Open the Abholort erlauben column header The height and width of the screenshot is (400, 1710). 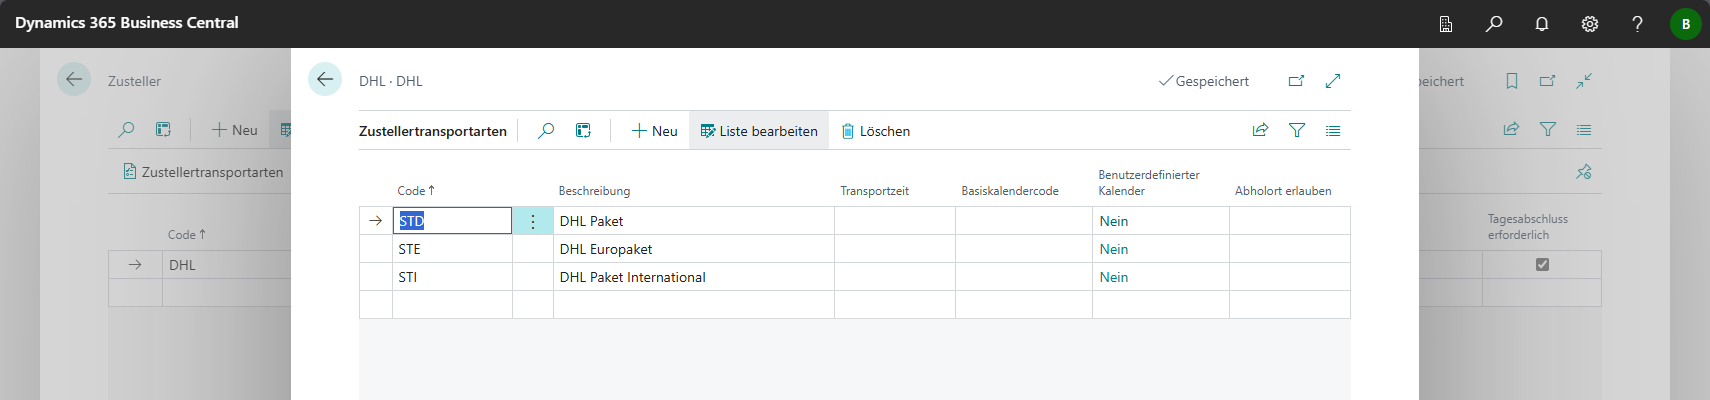[1283, 191]
